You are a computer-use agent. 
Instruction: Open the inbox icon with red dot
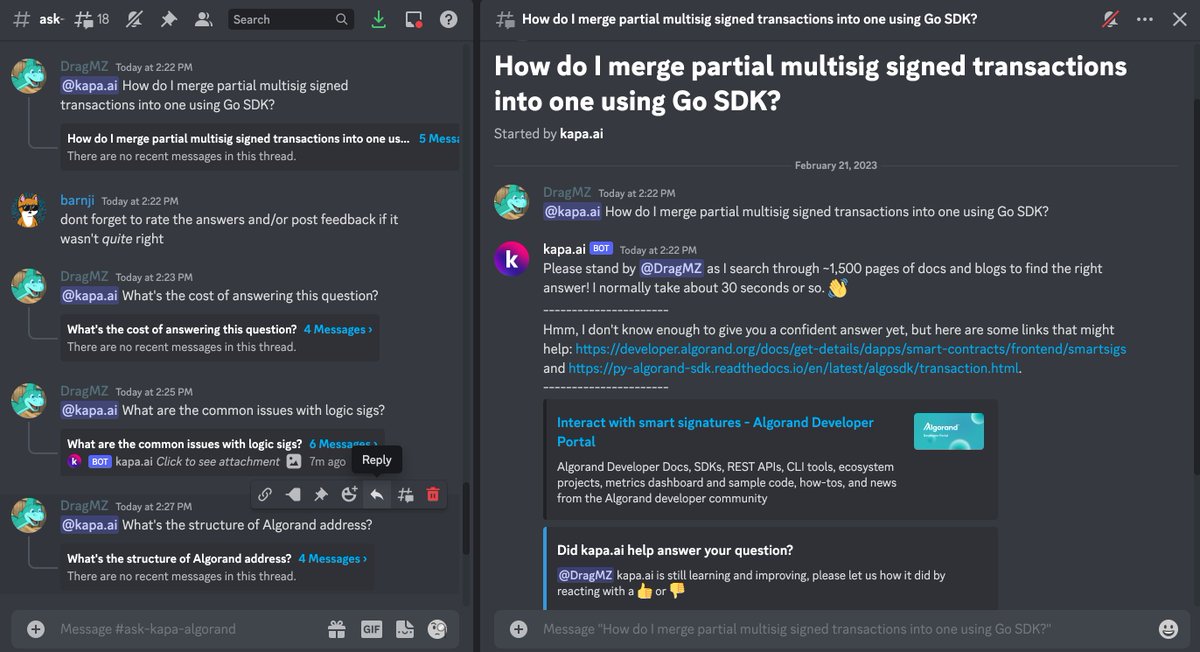click(414, 19)
